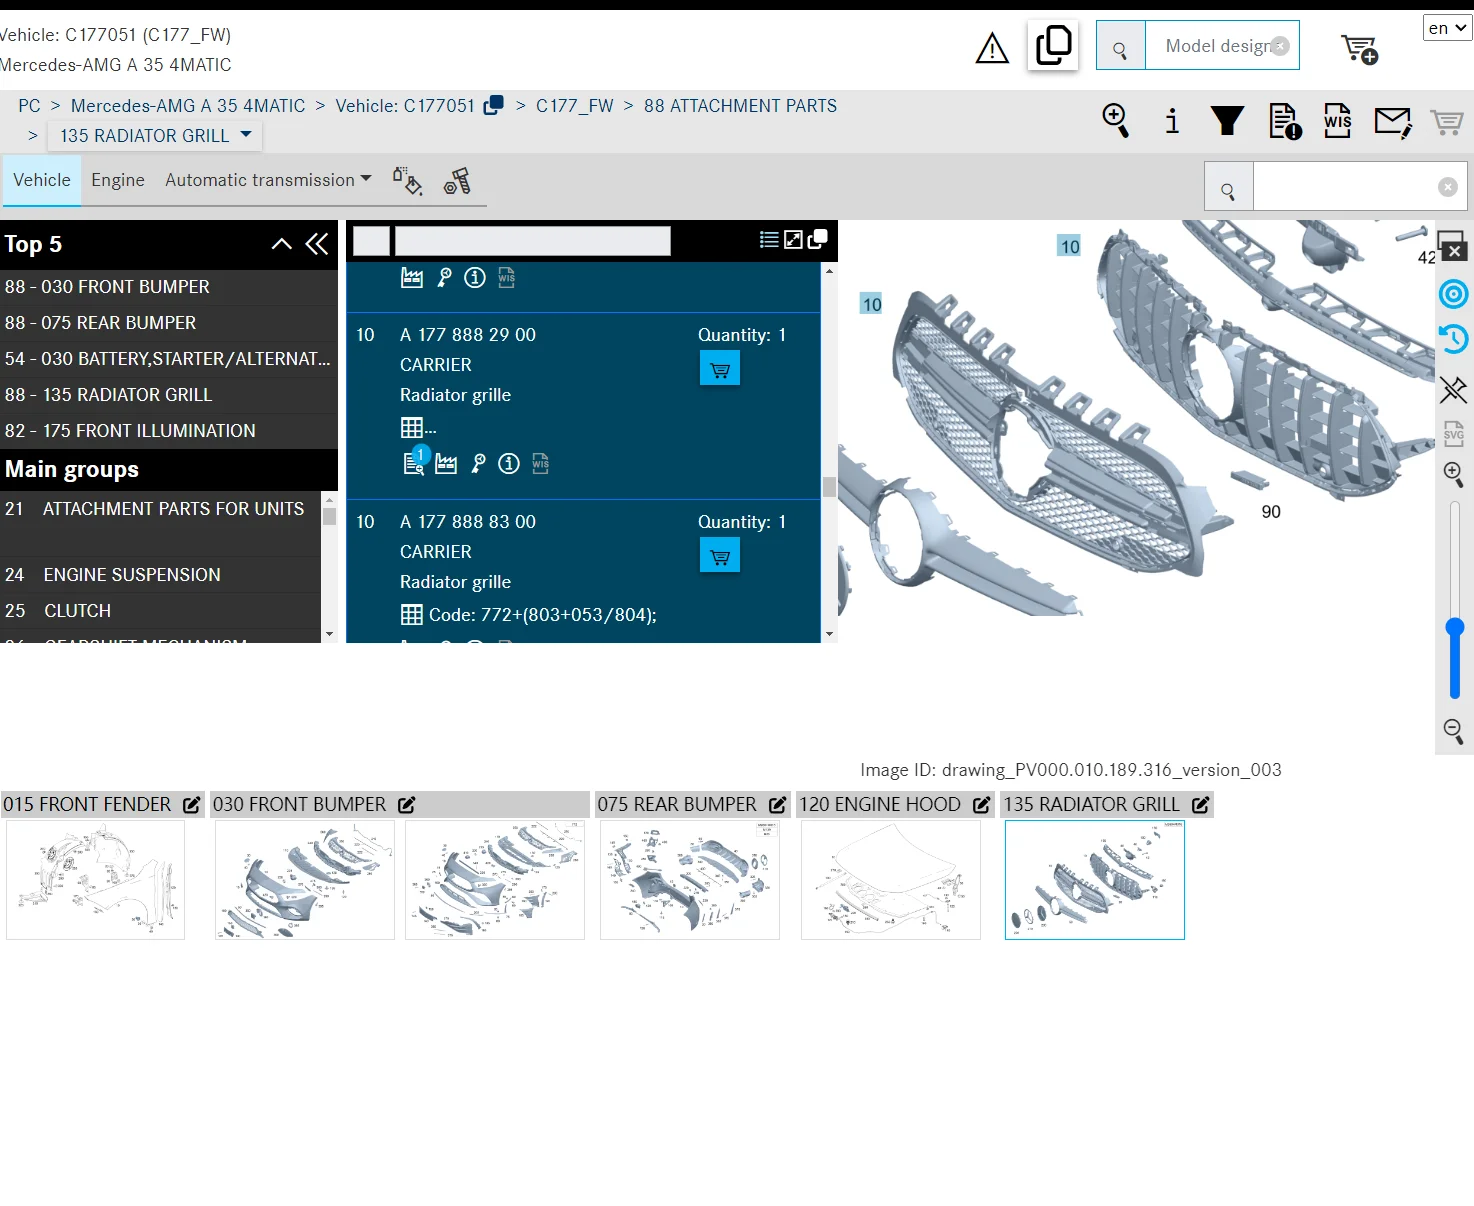Click the overlapping windows icon in parts panel header

pyautogui.click(x=817, y=240)
